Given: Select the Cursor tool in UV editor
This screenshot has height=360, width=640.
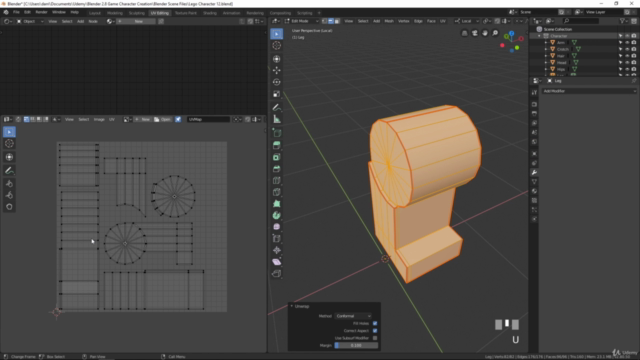Looking at the screenshot, I should click(9, 144).
